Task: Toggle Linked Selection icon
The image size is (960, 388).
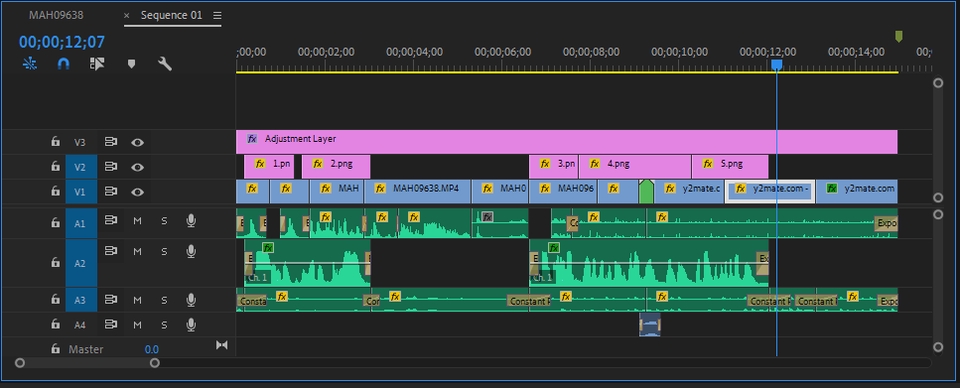Action: (97, 64)
